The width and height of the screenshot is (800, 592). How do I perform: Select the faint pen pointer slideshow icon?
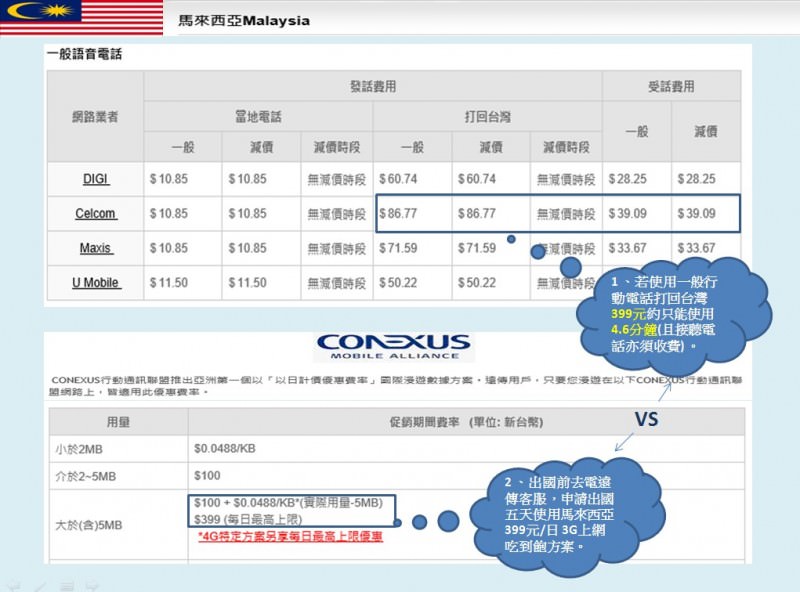click(x=41, y=586)
